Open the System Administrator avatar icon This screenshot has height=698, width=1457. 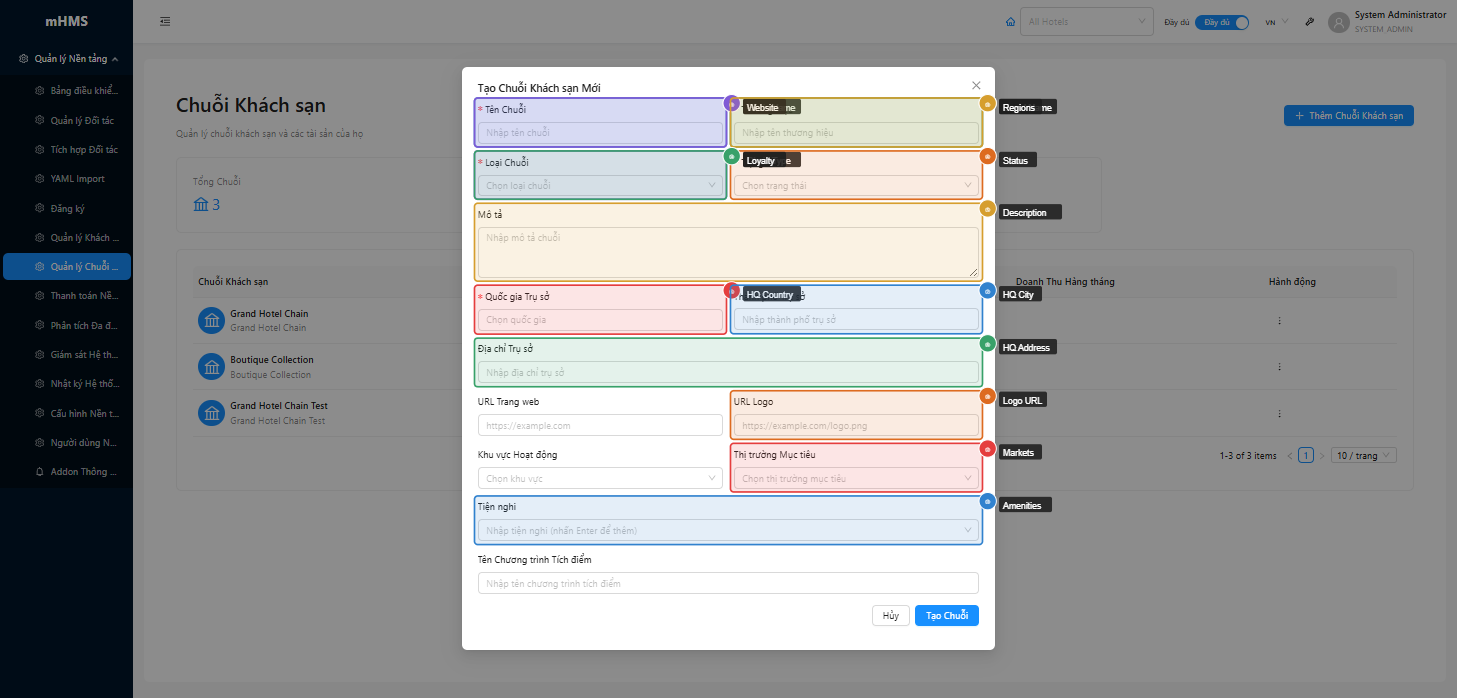pos(1338,22)
